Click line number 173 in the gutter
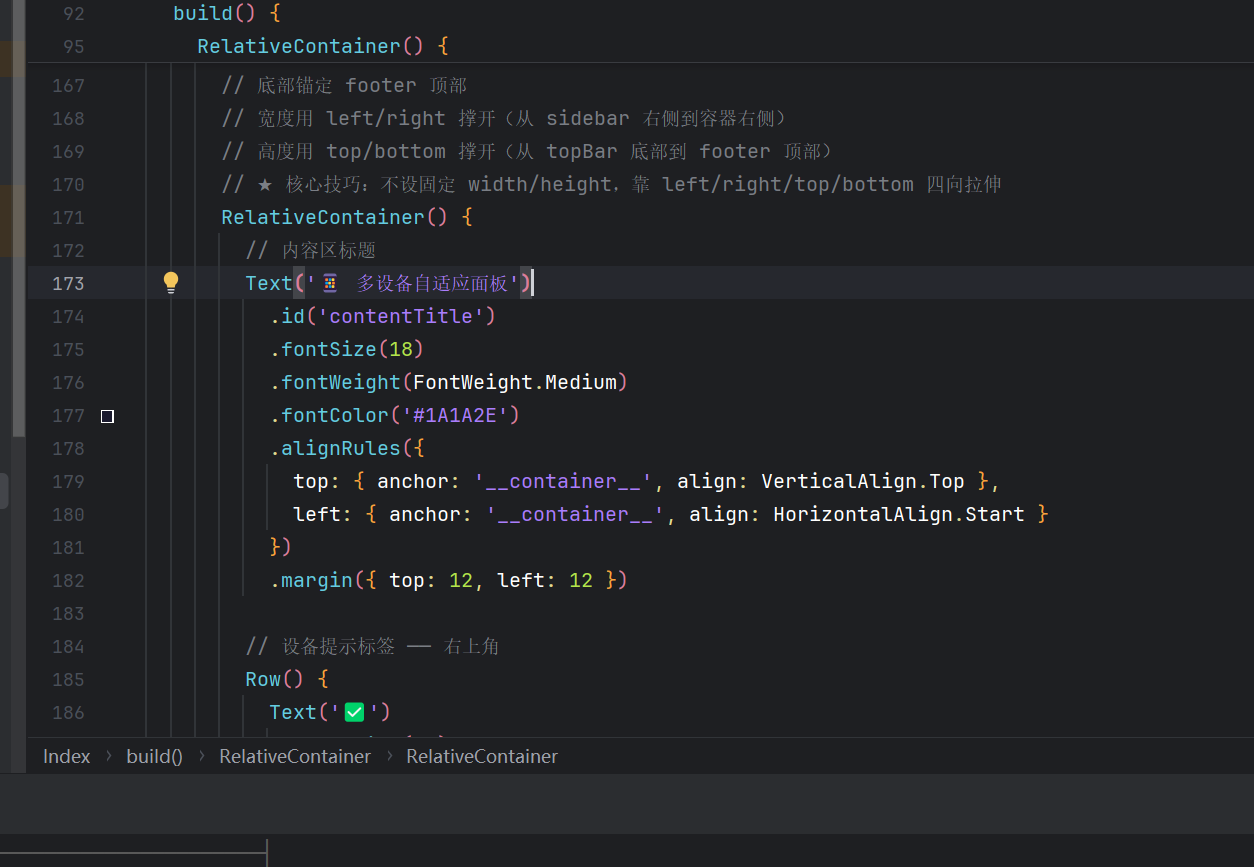This screenshot has width=1254, height=867. [x=68, y=284]
